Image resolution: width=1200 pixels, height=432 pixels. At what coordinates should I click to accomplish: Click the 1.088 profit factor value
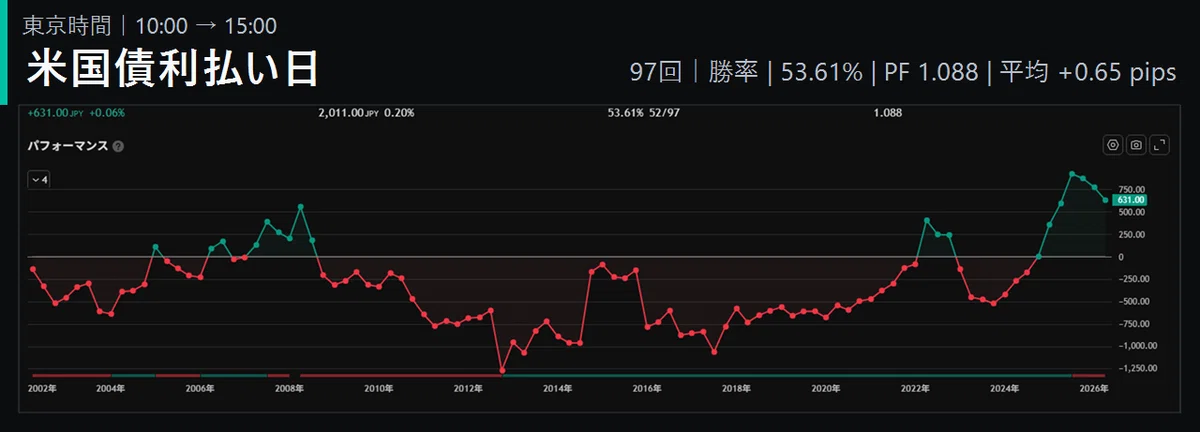(888, 113)
